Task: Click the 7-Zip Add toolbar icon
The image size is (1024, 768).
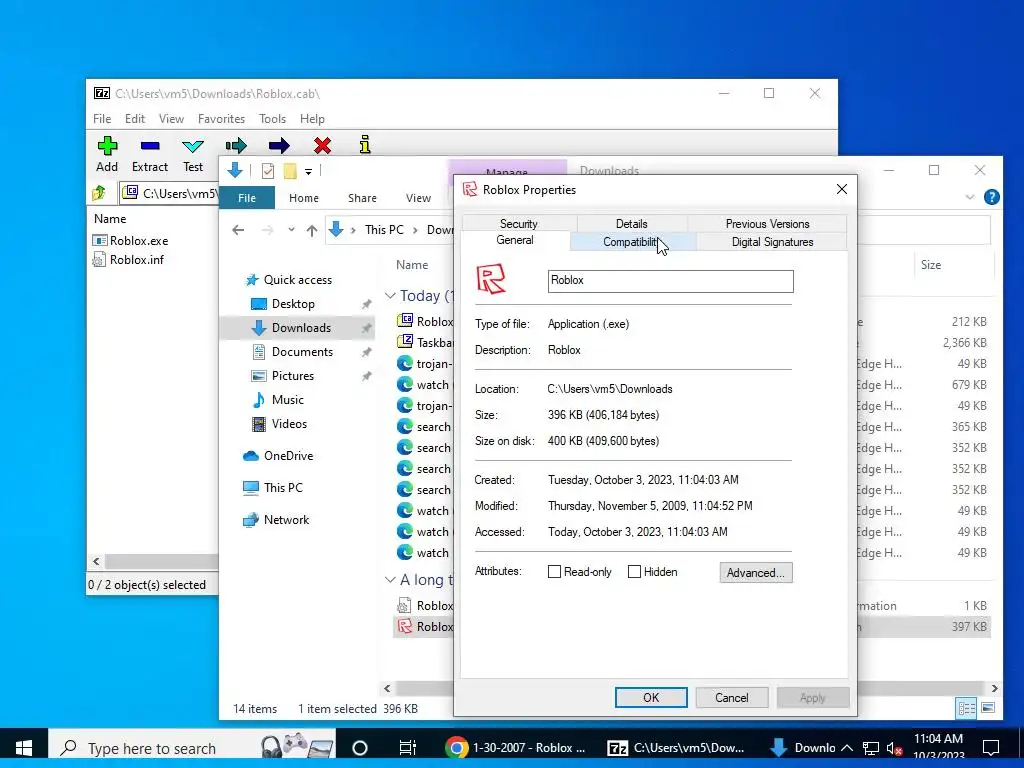Action: pyautogui.click(x=107, y=146)
